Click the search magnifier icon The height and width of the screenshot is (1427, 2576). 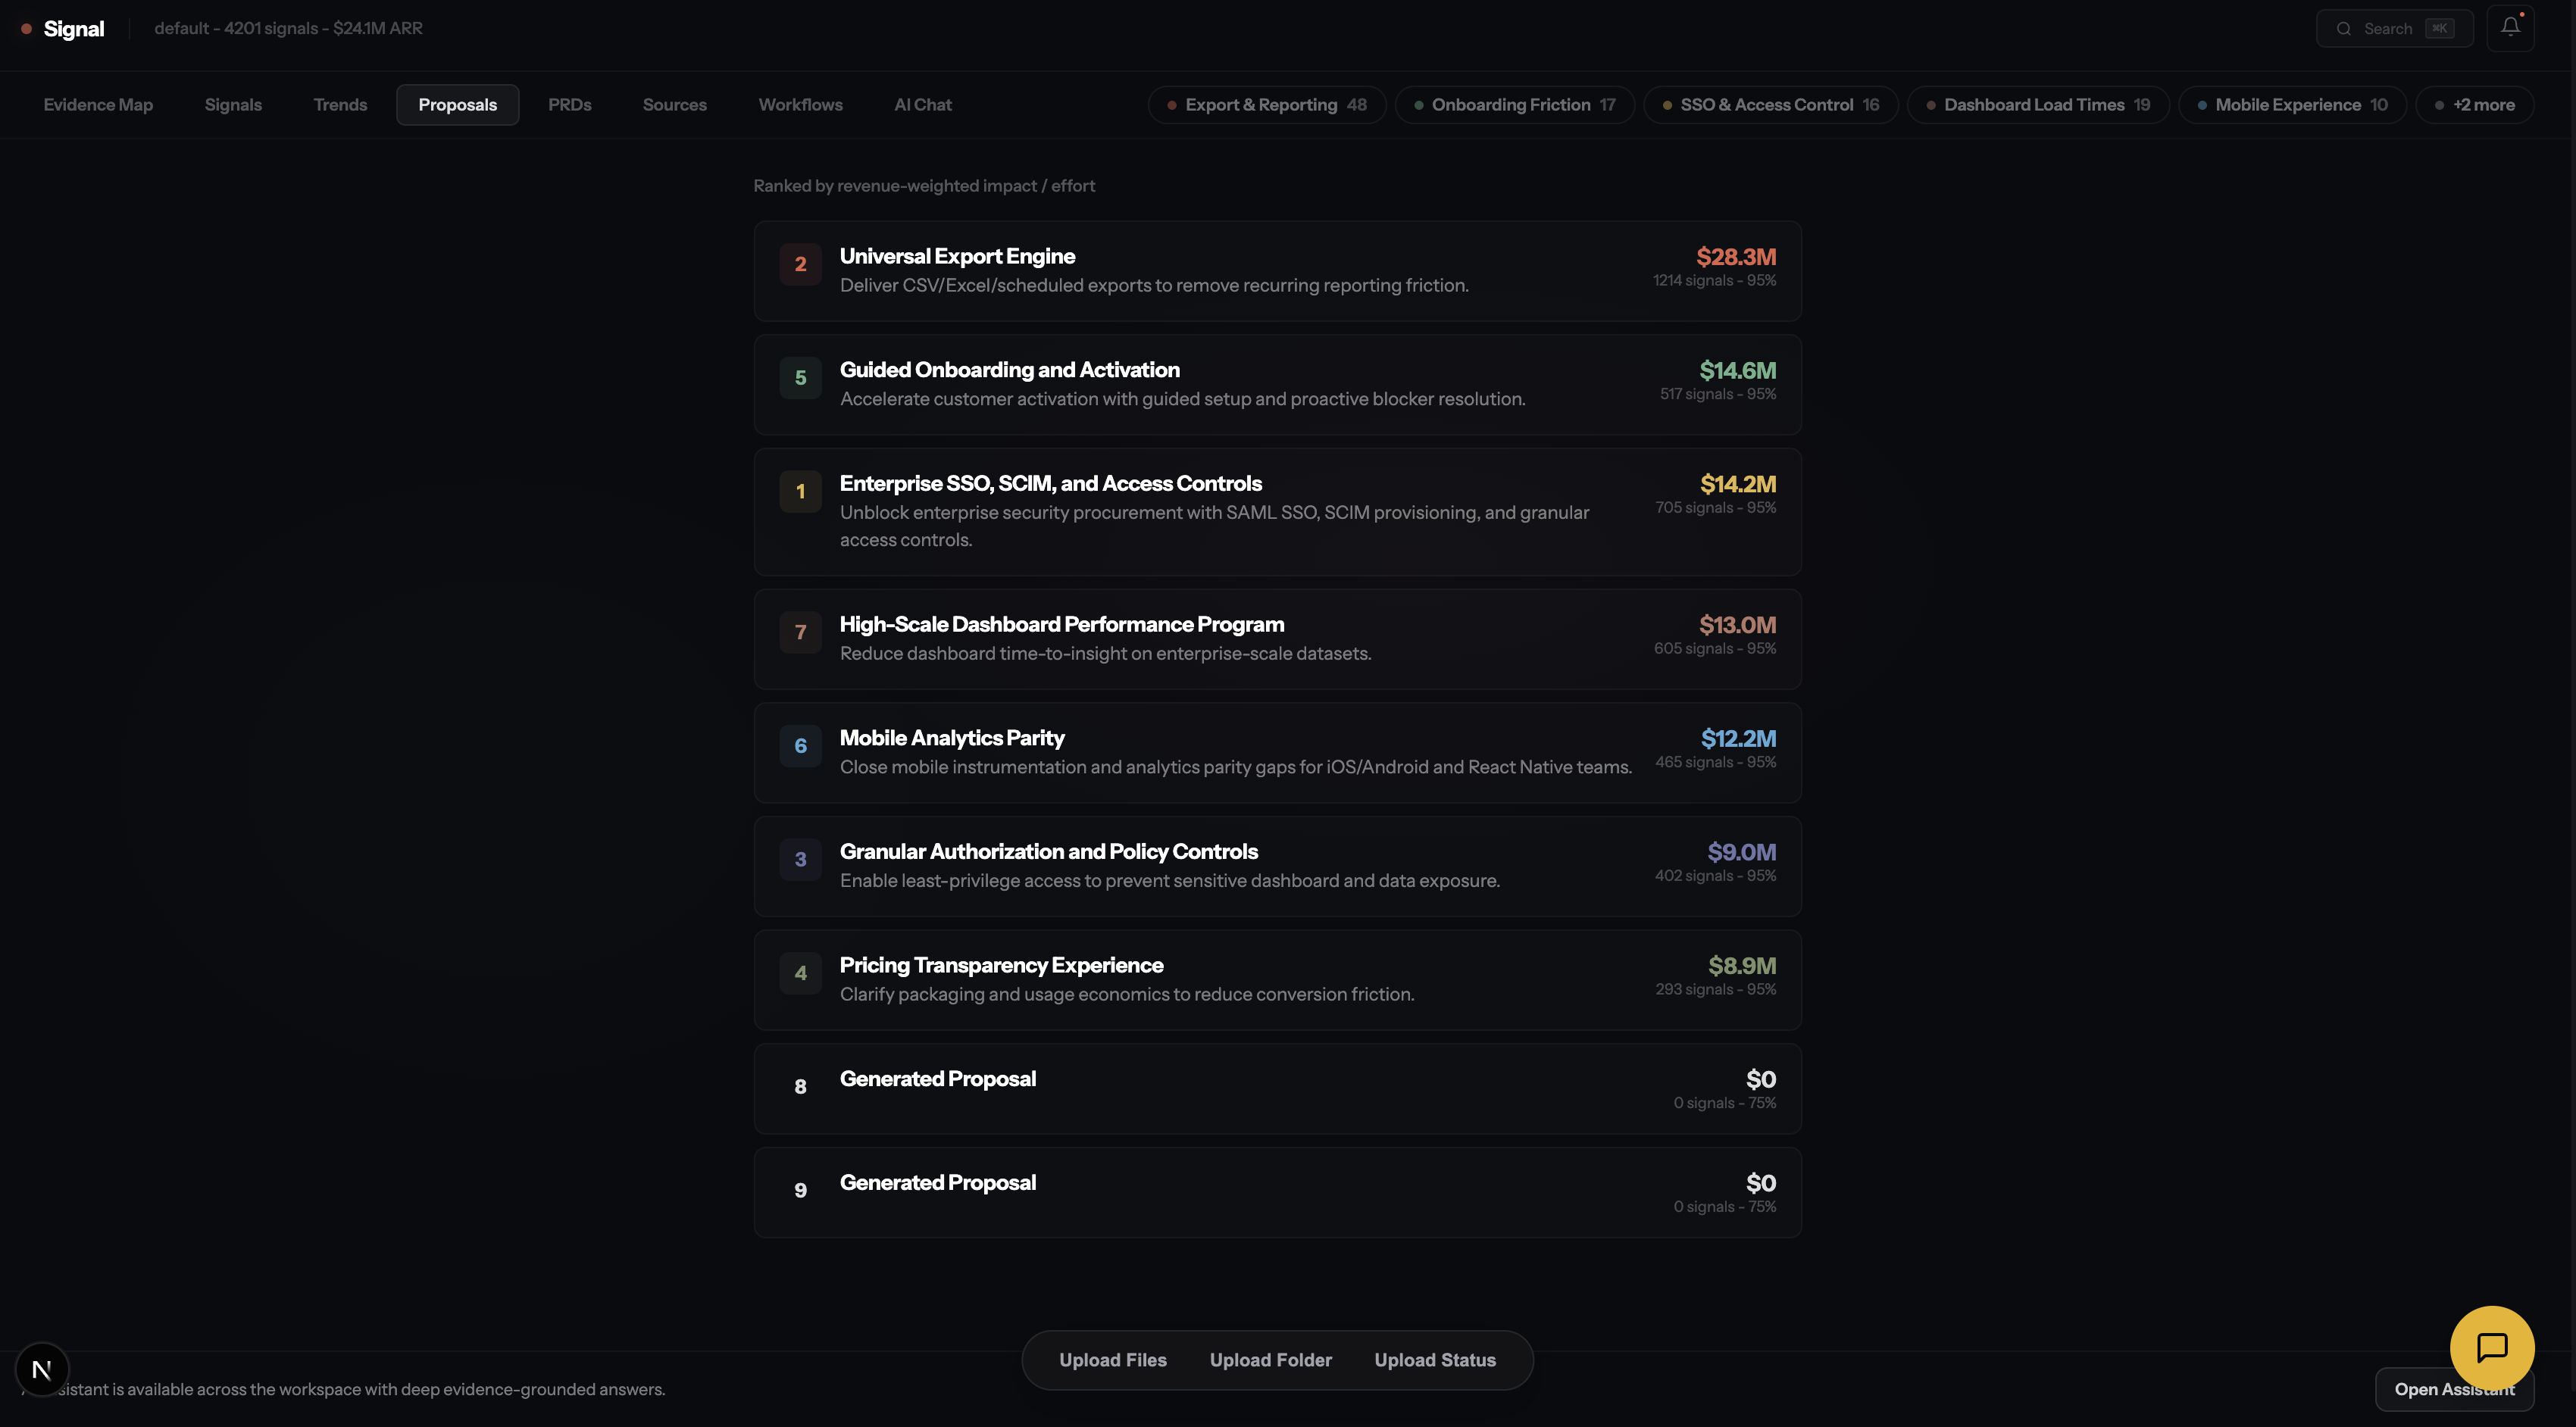2343,29
